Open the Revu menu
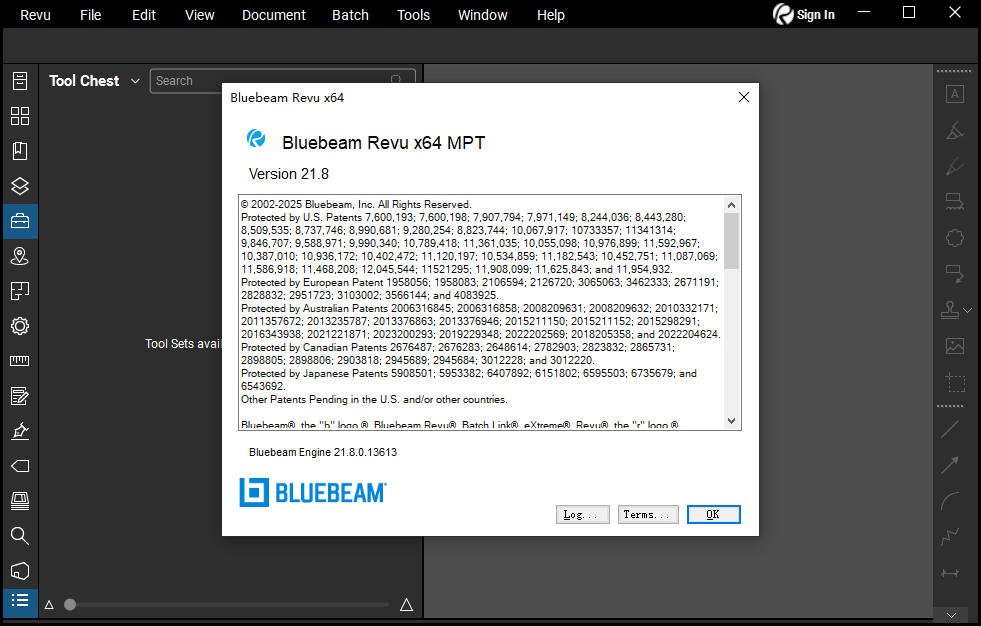 (35, 15)
